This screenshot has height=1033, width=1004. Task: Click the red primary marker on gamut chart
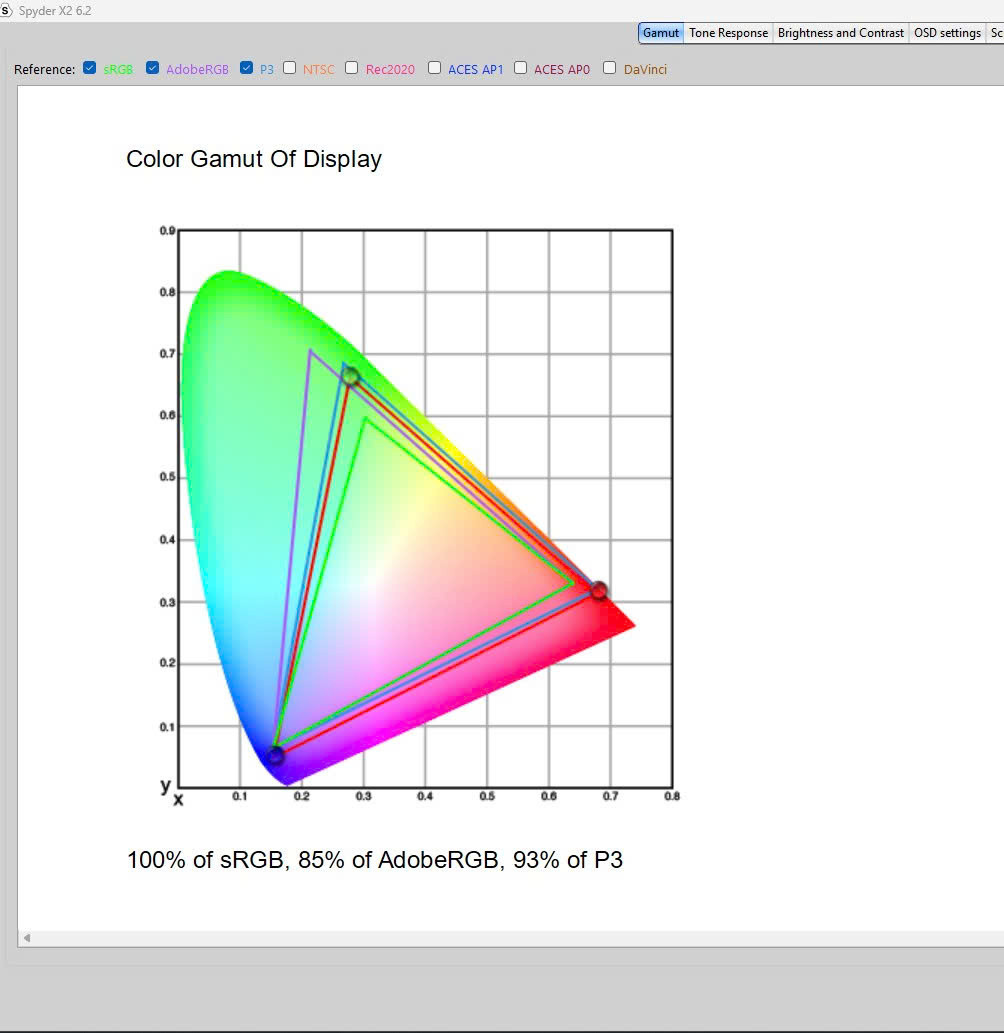[598, 590]
